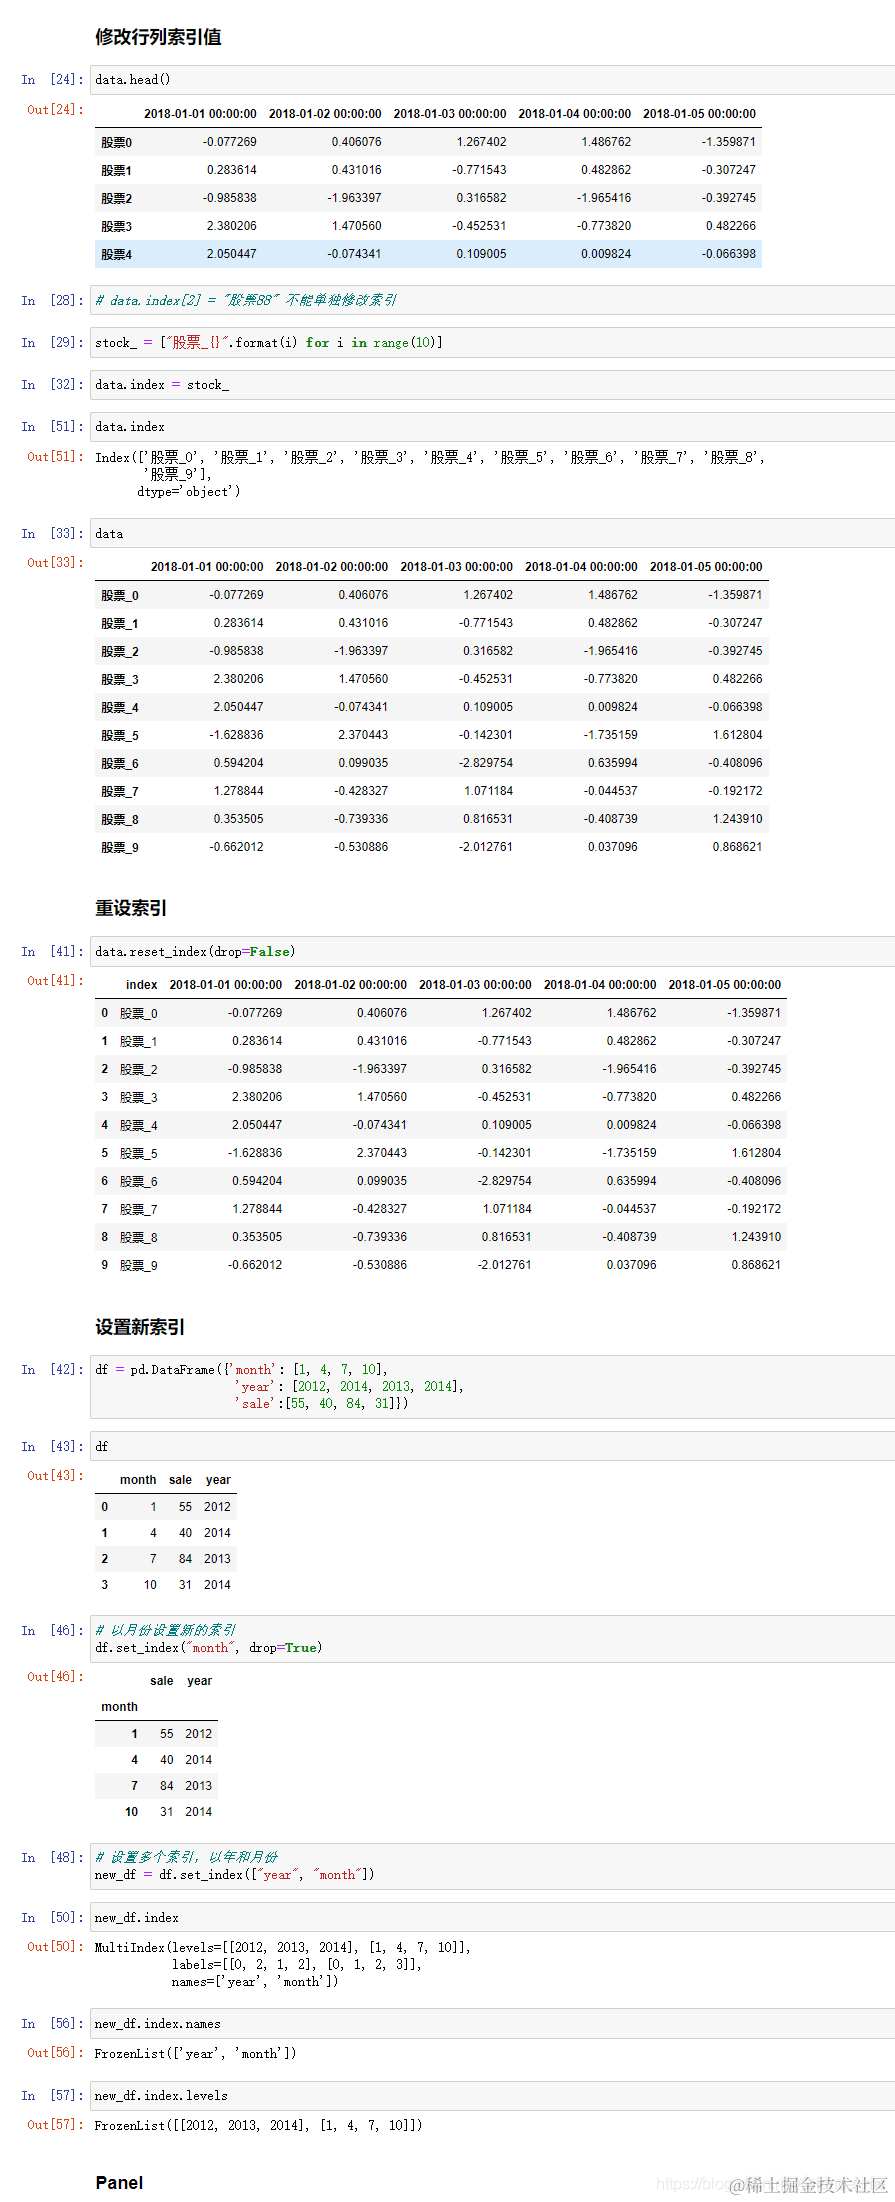Click the new_df.index.names code cell
The width and height of the screenshot is (895, 2202).
(492, 2024)
